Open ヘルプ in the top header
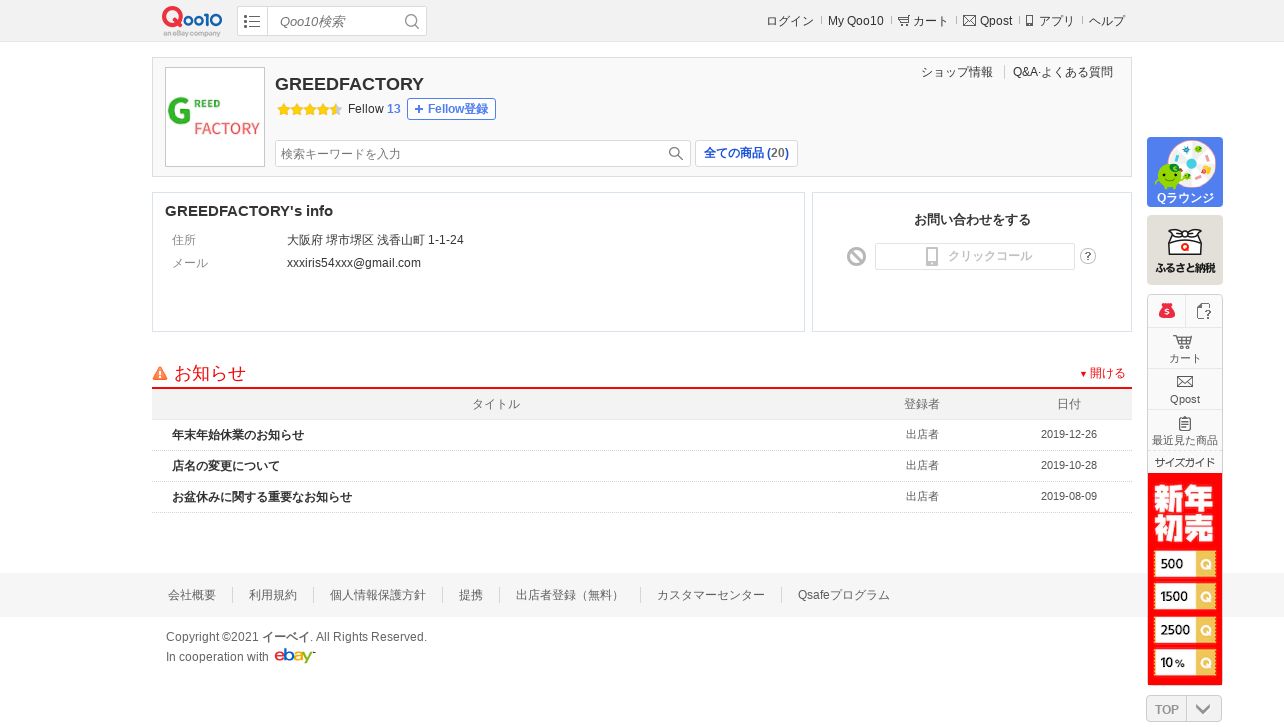Screen dimensions: 1284x727 tap(1107, 21)
